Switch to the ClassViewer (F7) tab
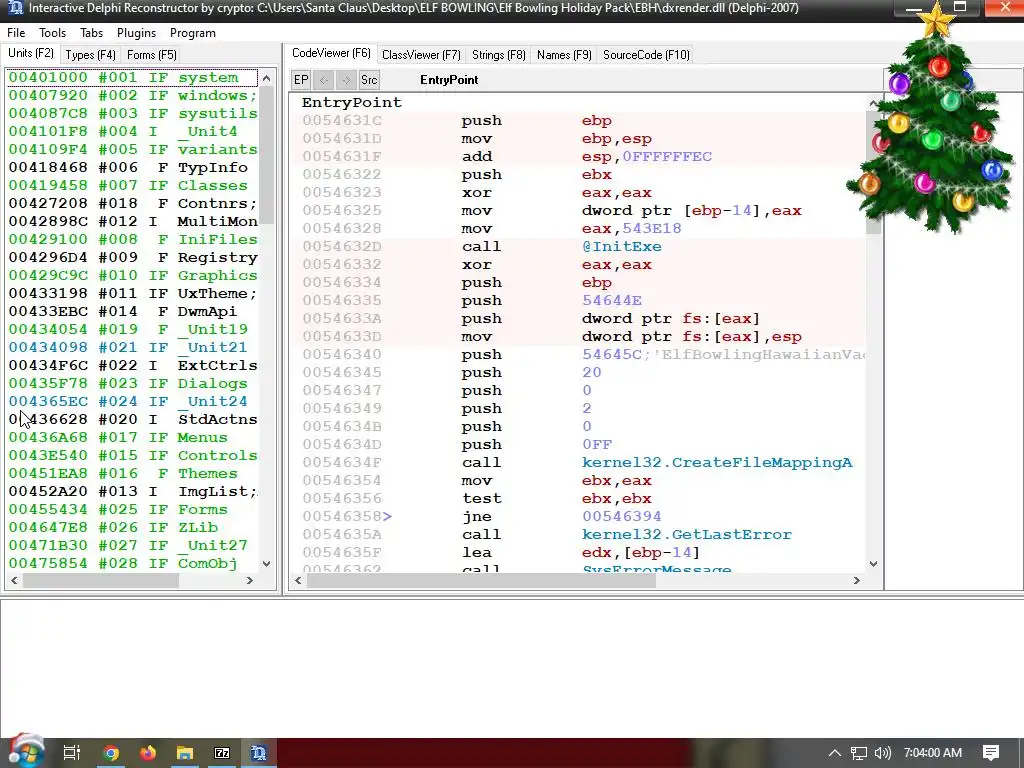The width and height of the screenshot is (1024, 768). pyautogui.click(x=421, y=55)
